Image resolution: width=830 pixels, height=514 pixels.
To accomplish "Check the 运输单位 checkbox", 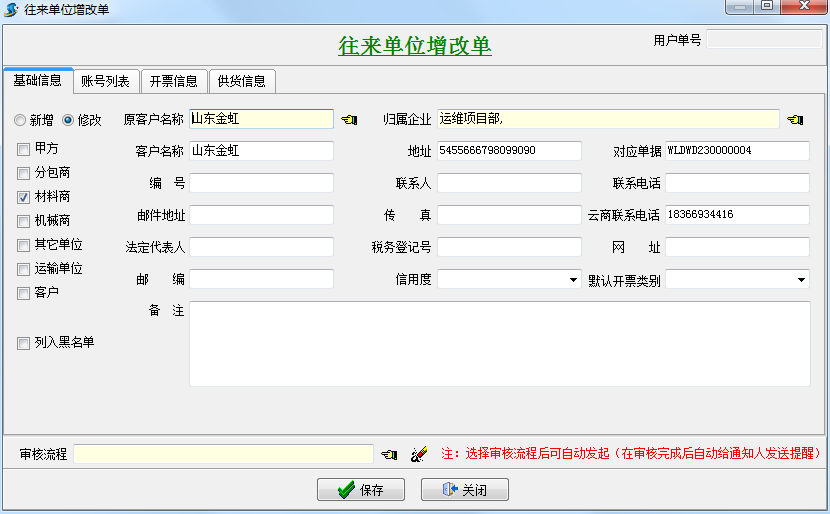I will click(23, 269).
